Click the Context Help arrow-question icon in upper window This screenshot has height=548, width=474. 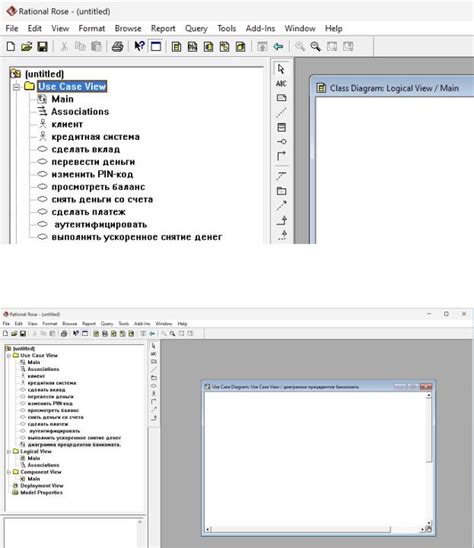pos(139,46)
